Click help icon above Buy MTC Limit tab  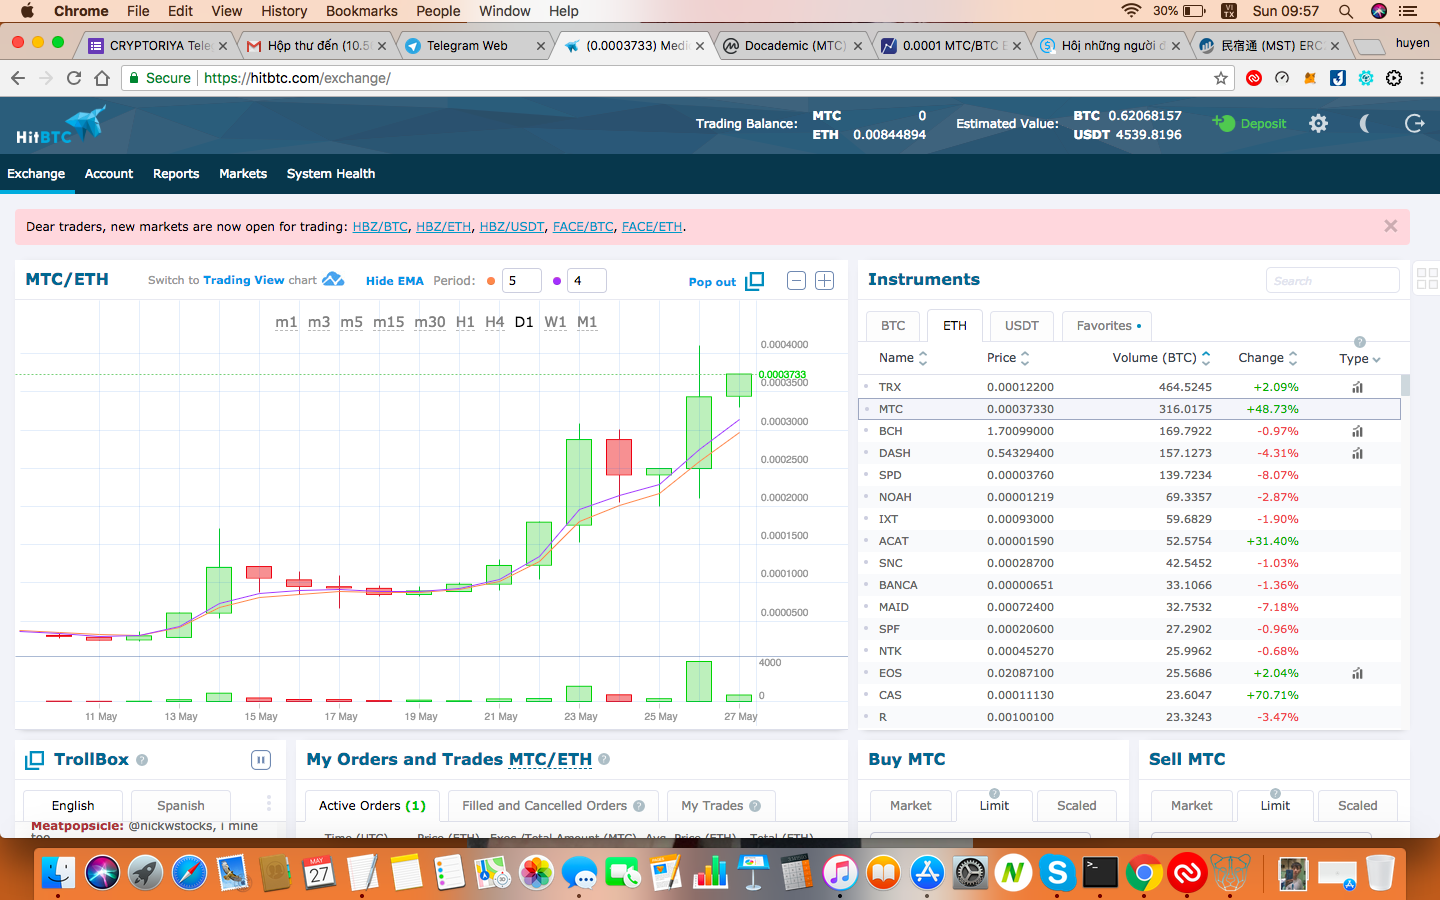point(994,793)
